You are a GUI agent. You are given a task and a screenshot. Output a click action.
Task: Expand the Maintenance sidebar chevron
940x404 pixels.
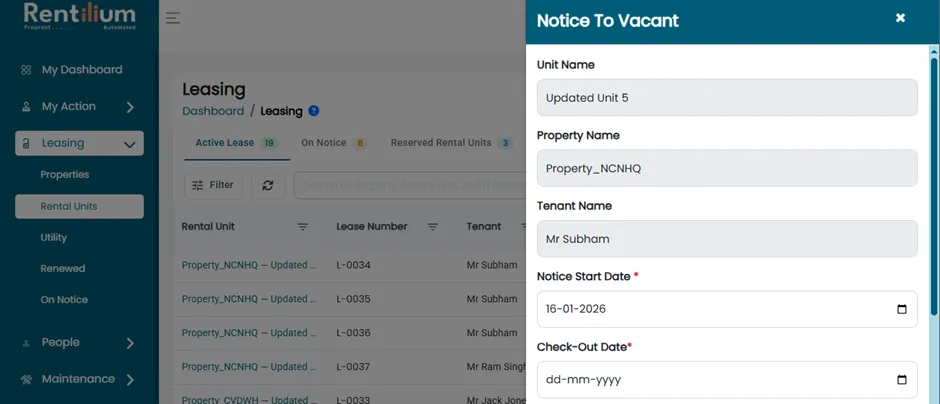tap(130, 379)
